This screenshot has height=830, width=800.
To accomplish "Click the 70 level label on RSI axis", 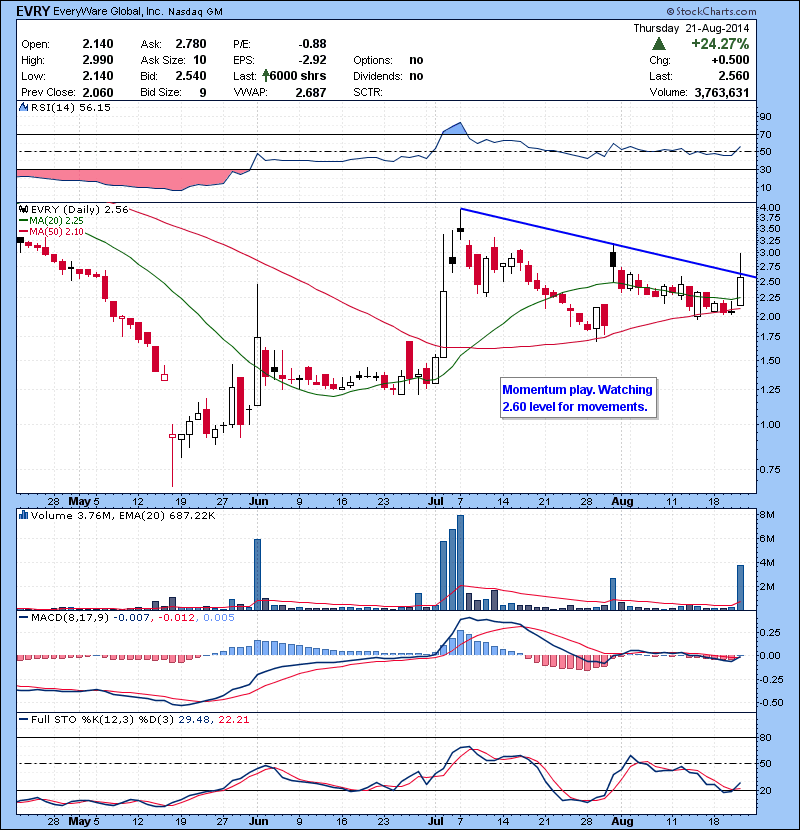I will pos(766,135).
